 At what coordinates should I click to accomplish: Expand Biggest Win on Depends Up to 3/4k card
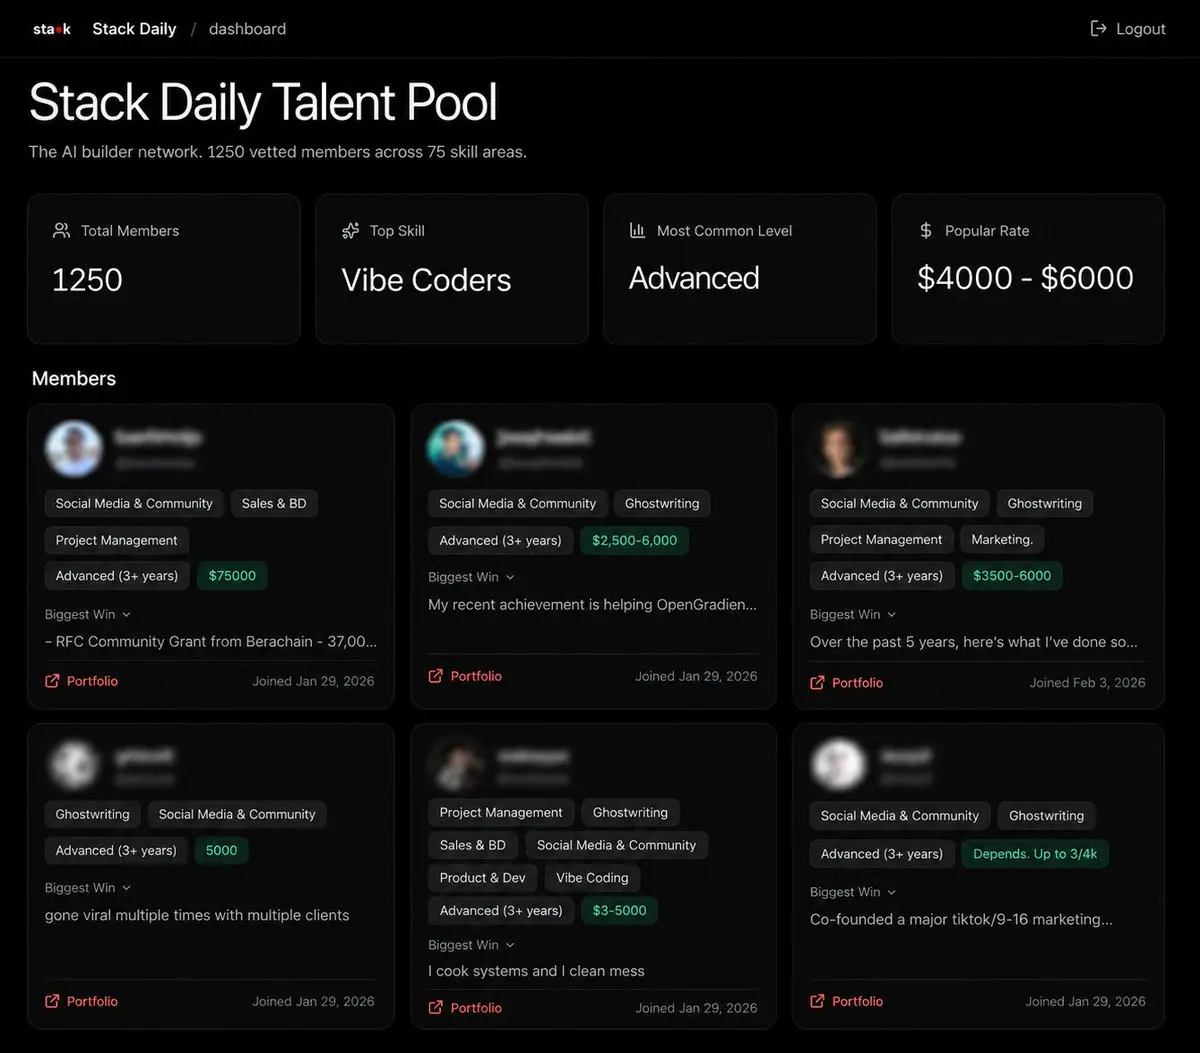[892, 892]
